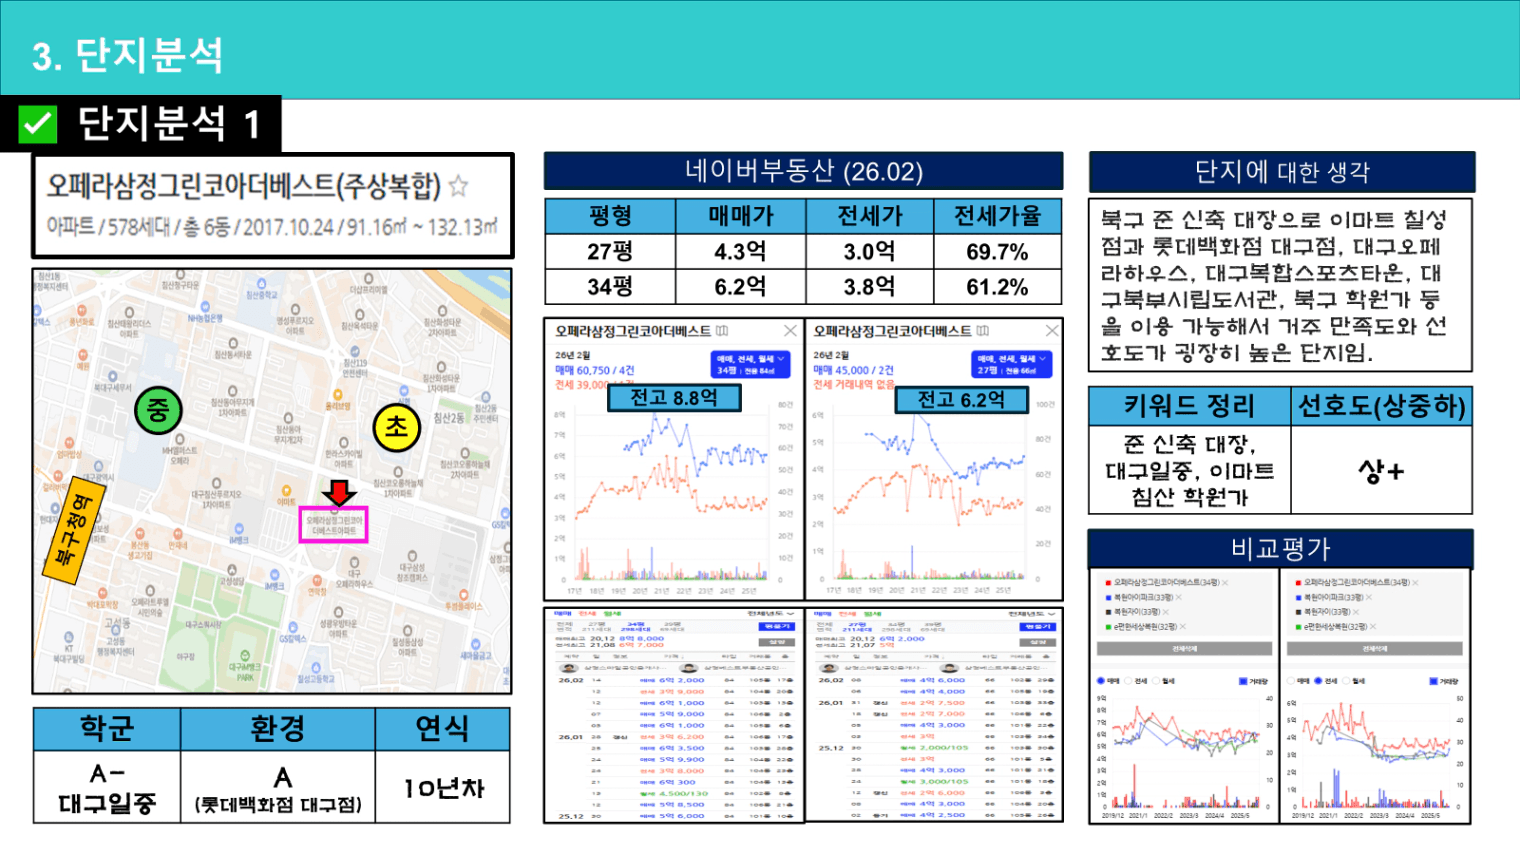Viewport: 1520px width, 855px height.
Task: Remove 오페라삼정그린코아더베스트(34평) from the left comparison list
Action: tap(1225, 583)
